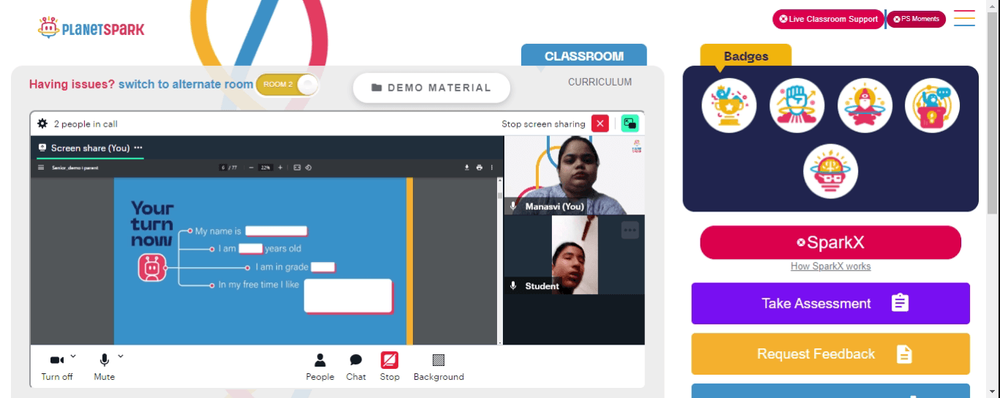
Task: Open the hamburger menu at top right
Action: click(x=964, y=18)
